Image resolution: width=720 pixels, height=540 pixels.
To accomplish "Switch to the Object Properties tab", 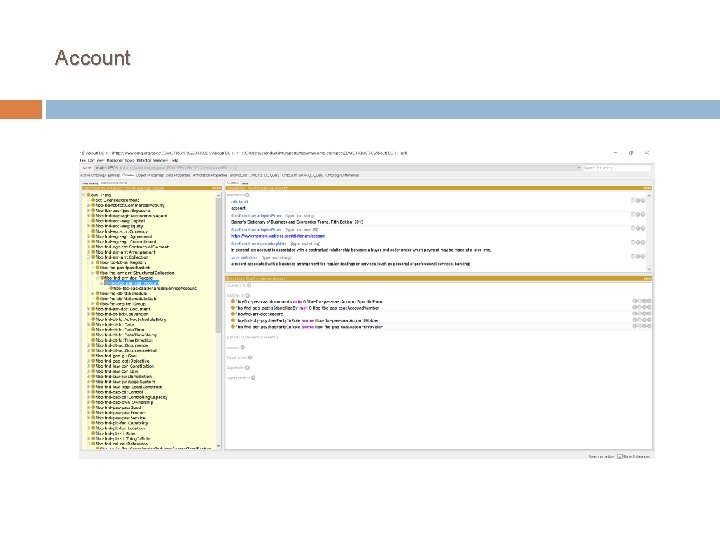I will click(150, 175).
